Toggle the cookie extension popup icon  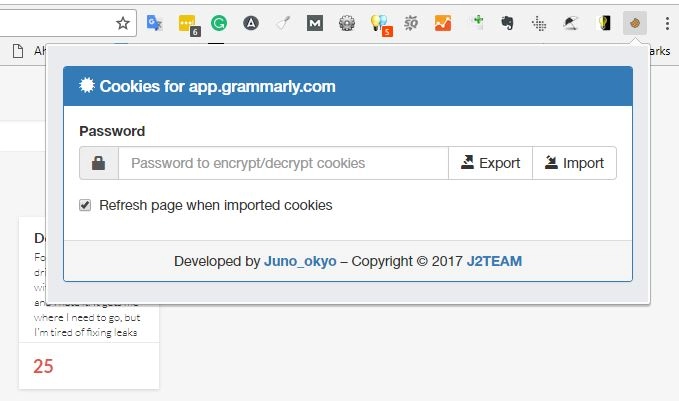pyautogui.click(x=635, y=23)
